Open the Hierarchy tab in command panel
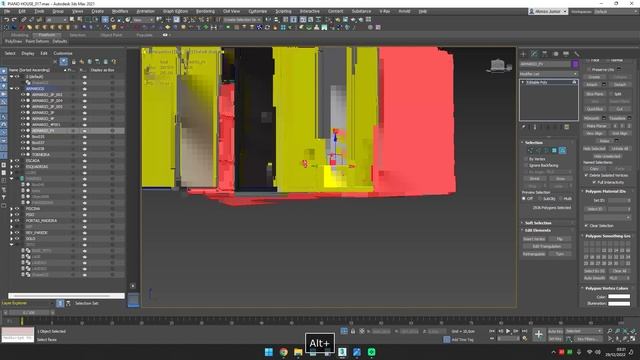640x360 pixels. pos(544,54)
